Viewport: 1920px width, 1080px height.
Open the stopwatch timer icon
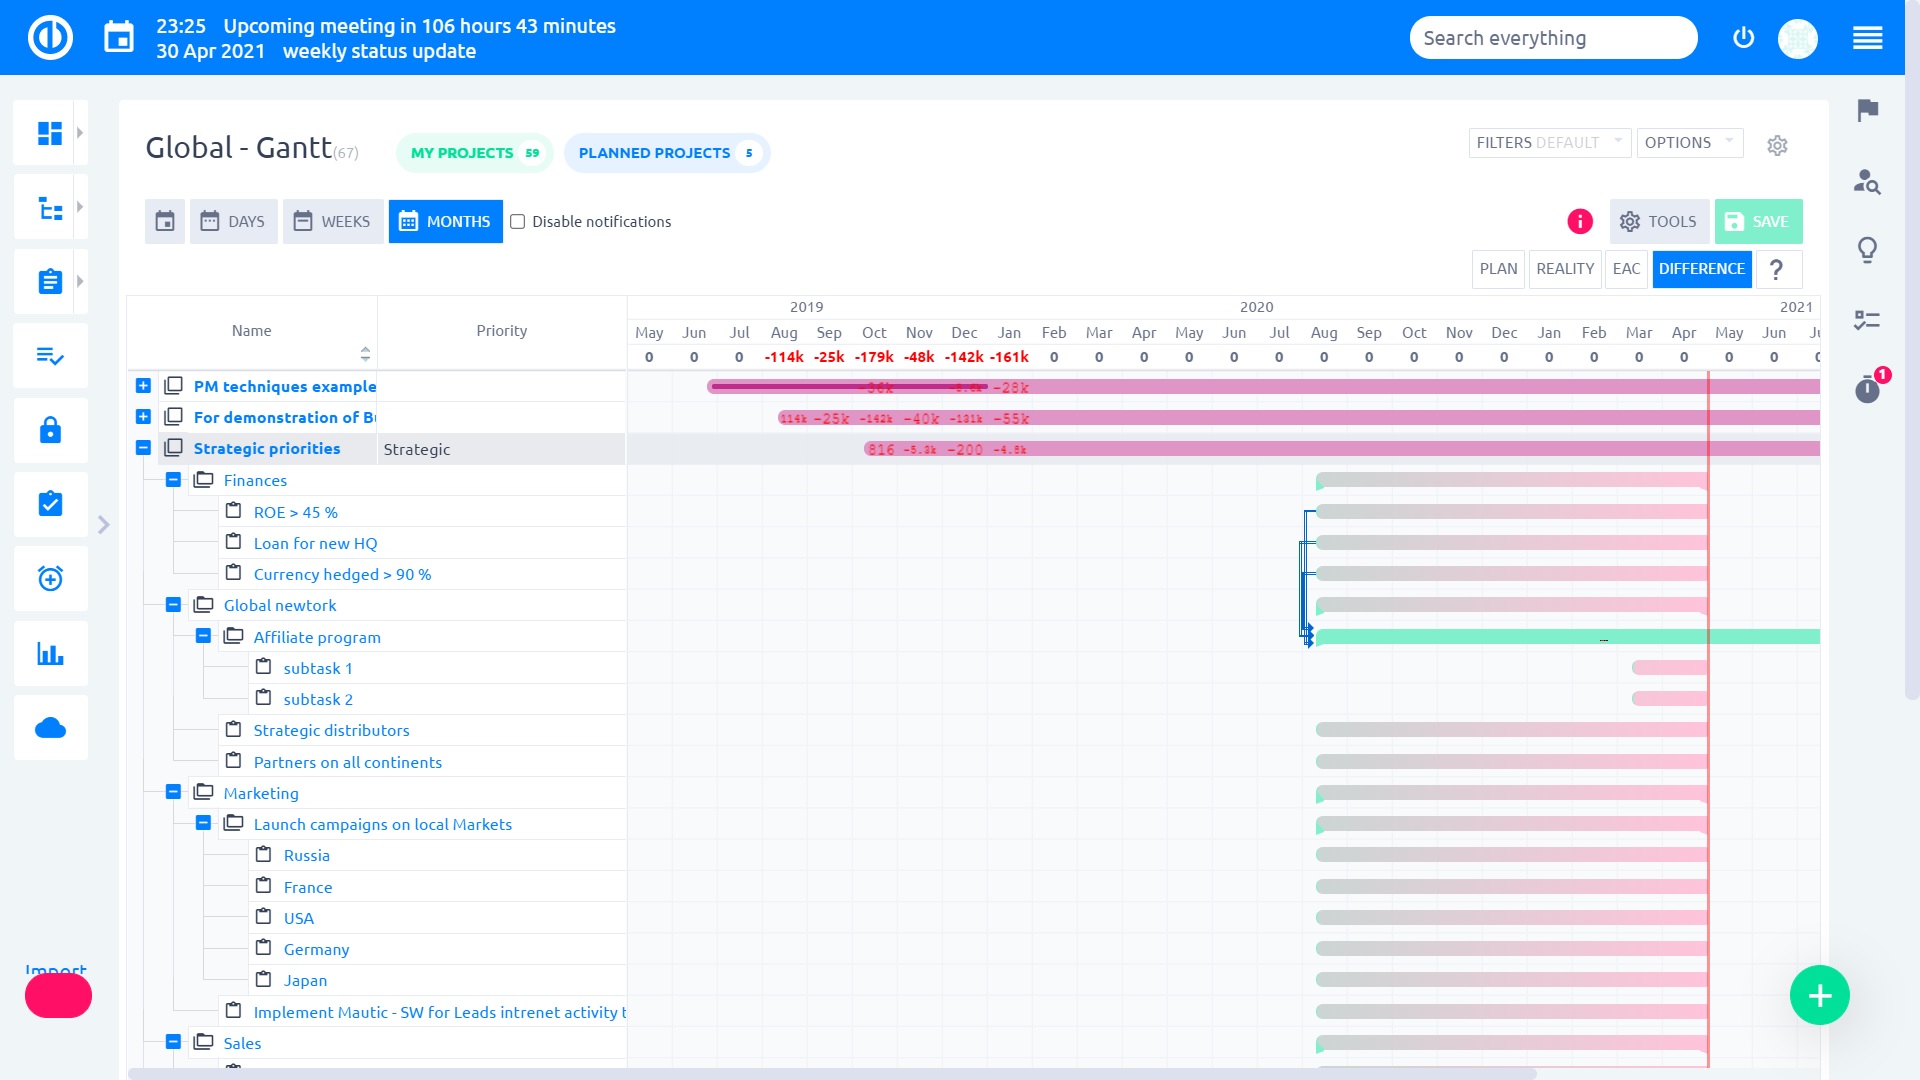click(x=1867, y=389)
